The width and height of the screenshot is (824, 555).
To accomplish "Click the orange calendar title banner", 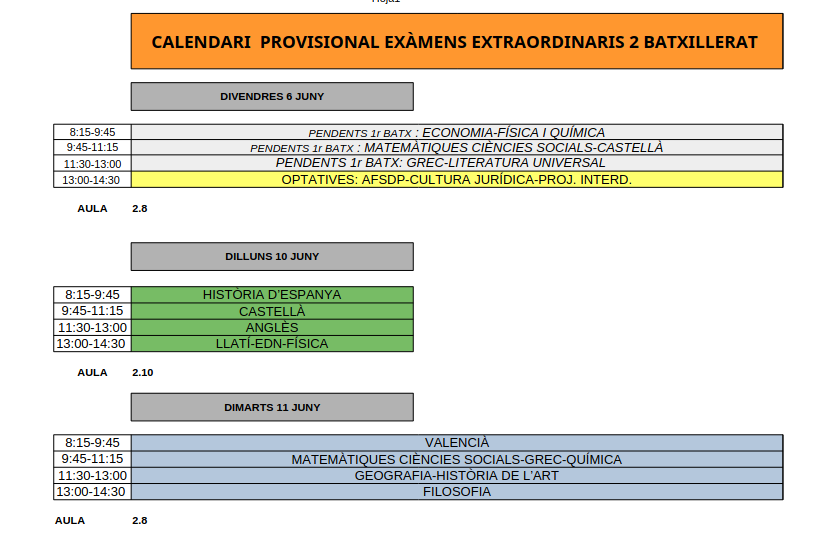I will pyautogui.click(x=456, y=41).
